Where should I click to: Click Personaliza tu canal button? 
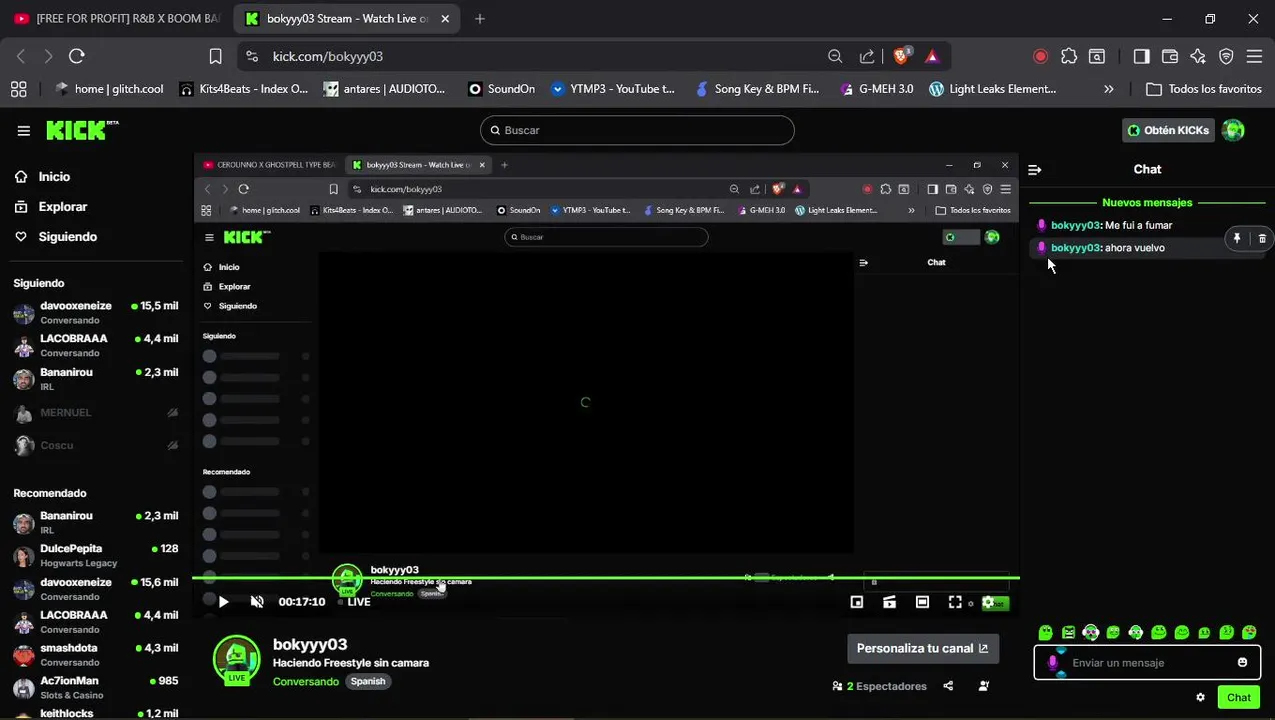pos(922,649)
